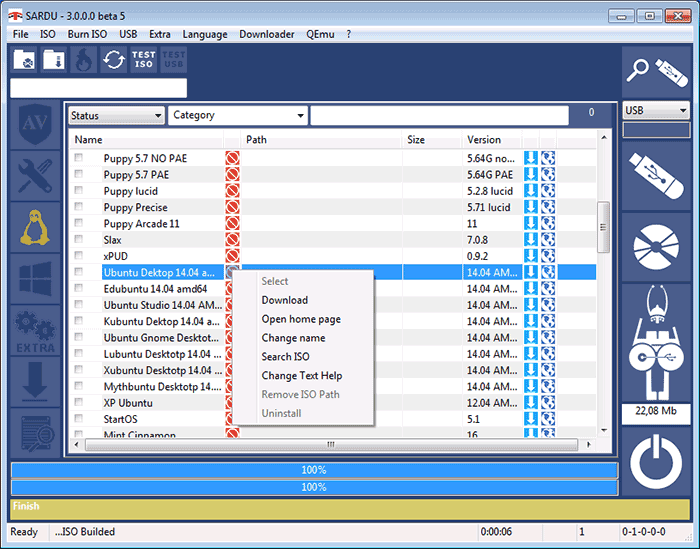Click web globe icon for StartOS row
The height and width of the screenshot is (549, 700).
click(548, 419)
